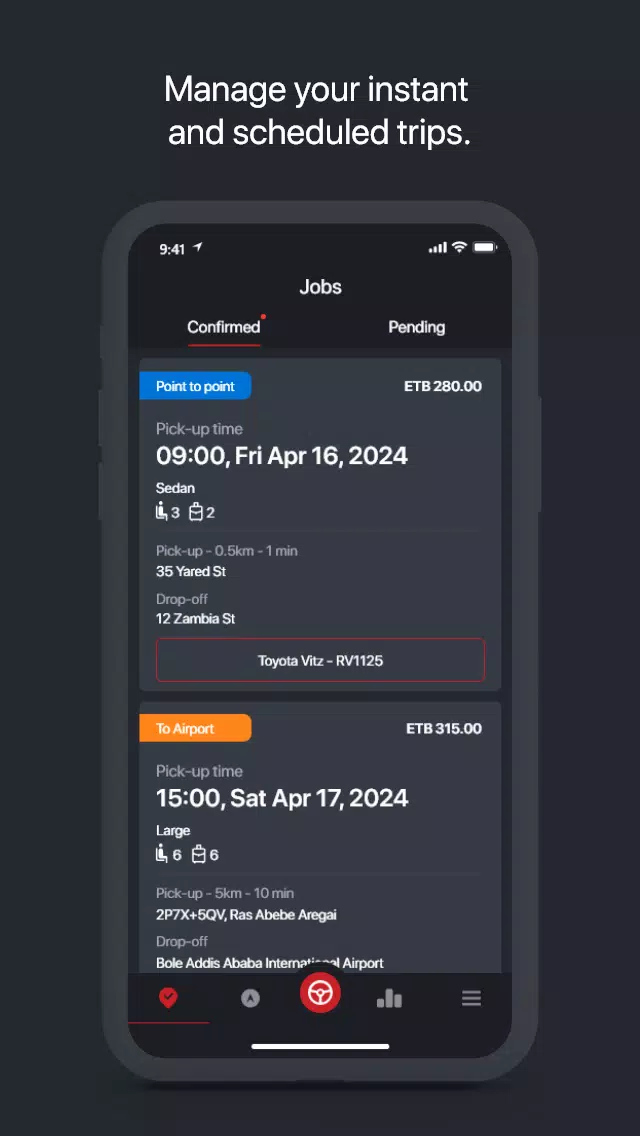Tap the luggage icon on Large job
Viewport: 640px width, 1136px height.
point(199,854)
